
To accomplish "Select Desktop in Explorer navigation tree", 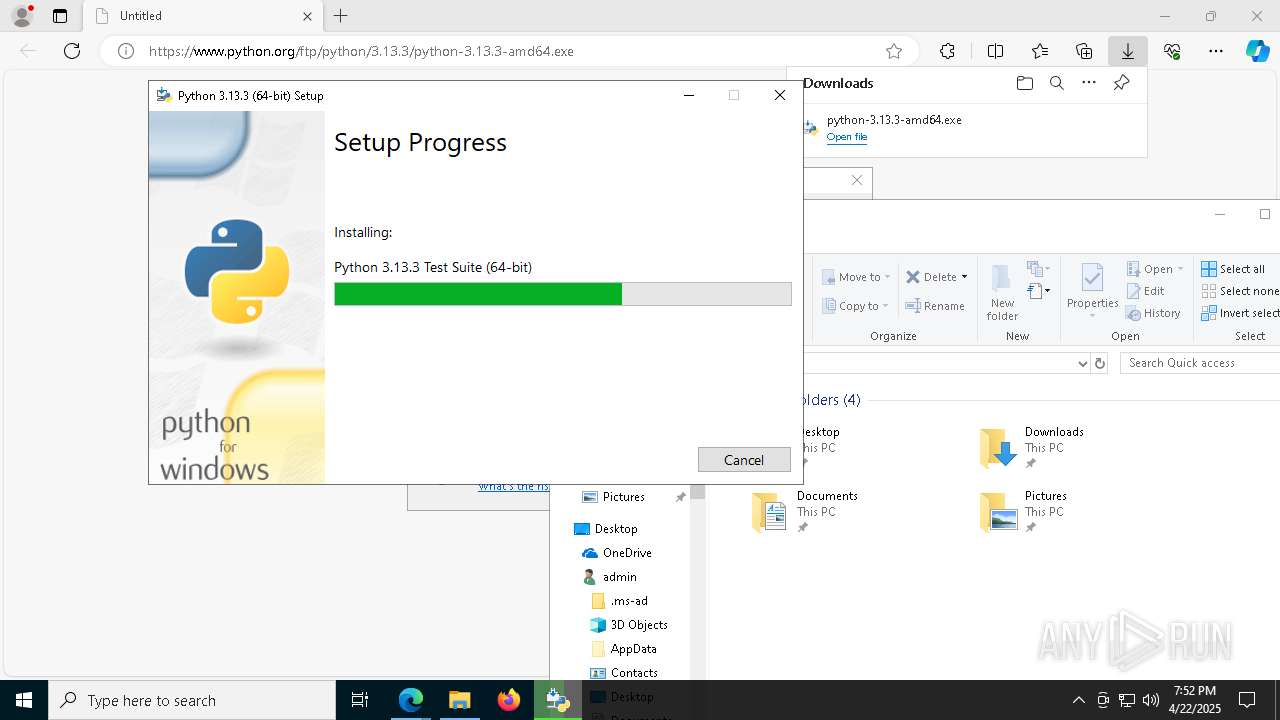I will tap(616, 529).
